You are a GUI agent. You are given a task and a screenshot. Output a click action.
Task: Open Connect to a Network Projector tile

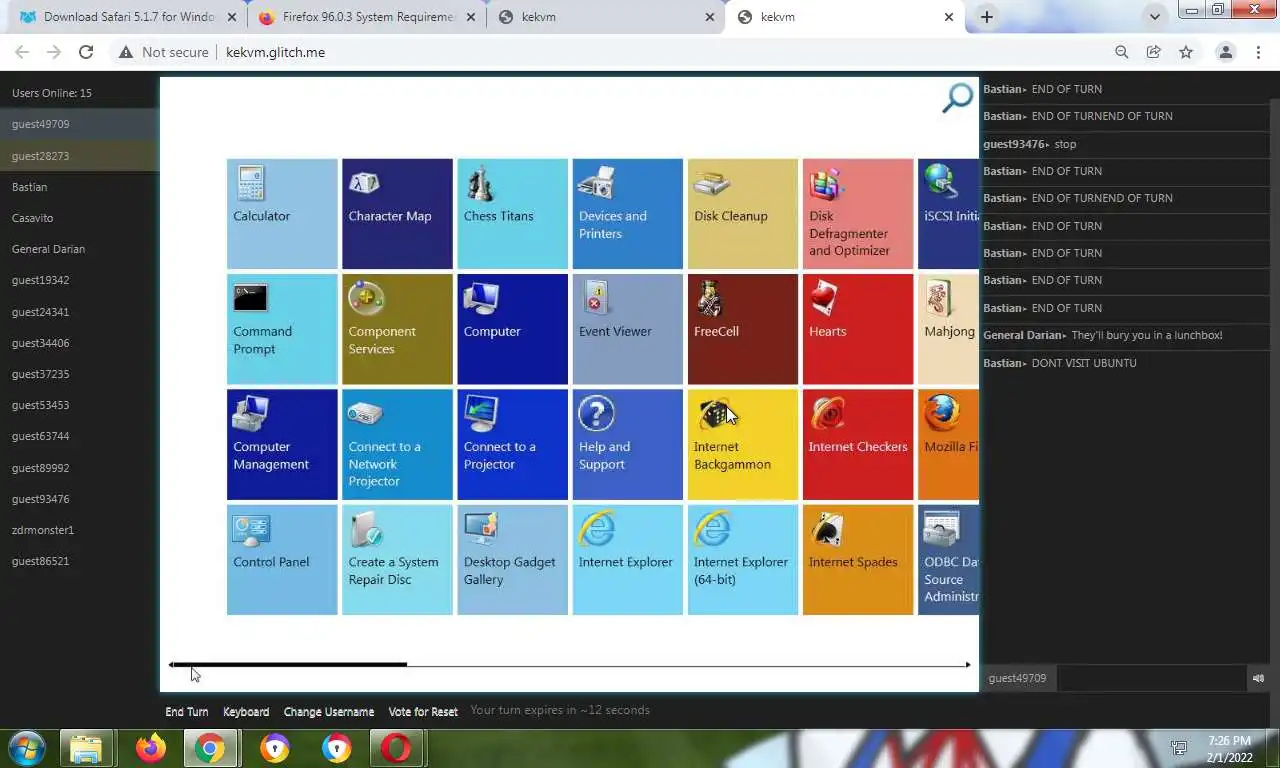[397, 444]
